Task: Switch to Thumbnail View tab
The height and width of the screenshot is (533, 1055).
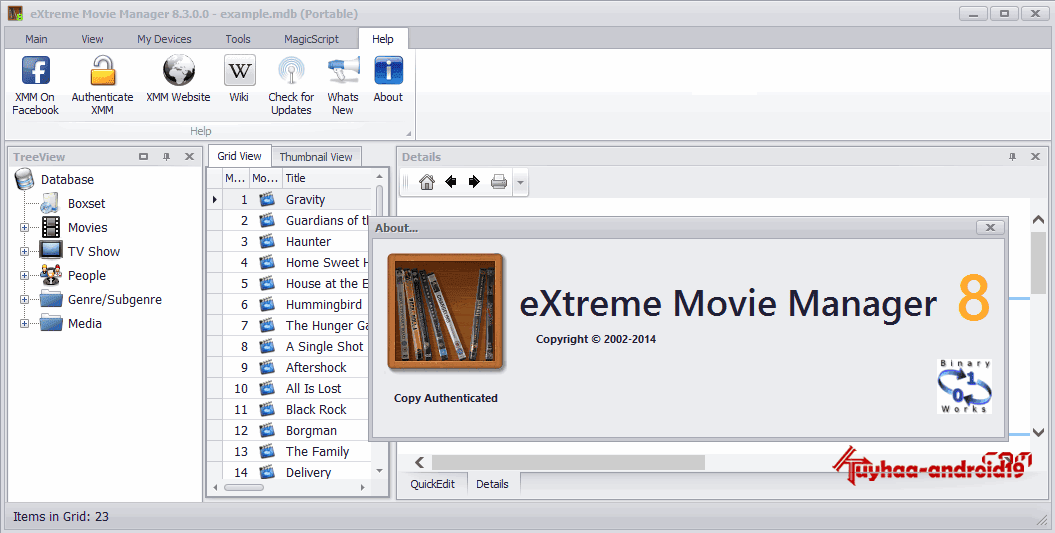Action: (x=316, y=157)
